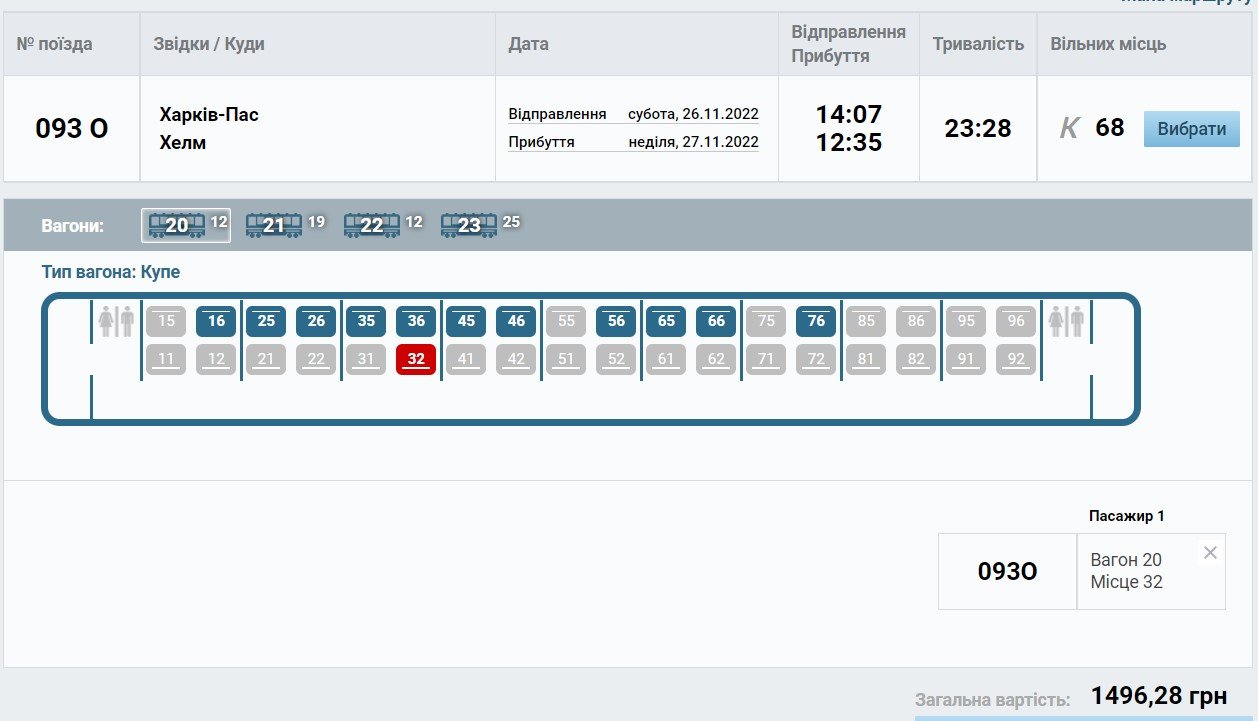
Task: Choose free seat 46
Action: 516,321
